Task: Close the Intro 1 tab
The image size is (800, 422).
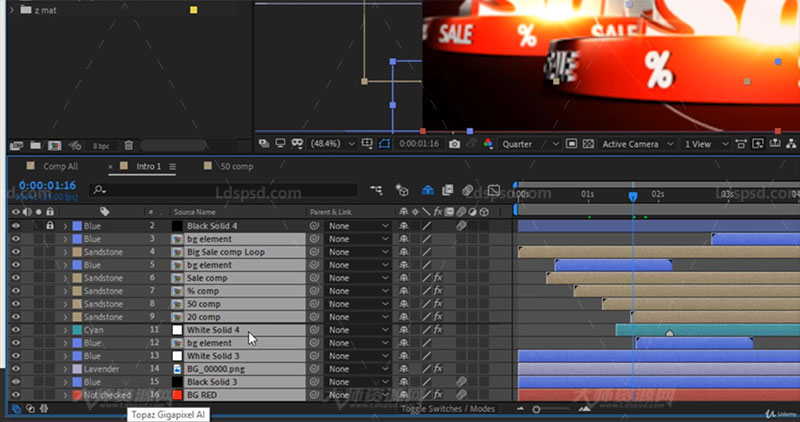Action: coord(110,166)
